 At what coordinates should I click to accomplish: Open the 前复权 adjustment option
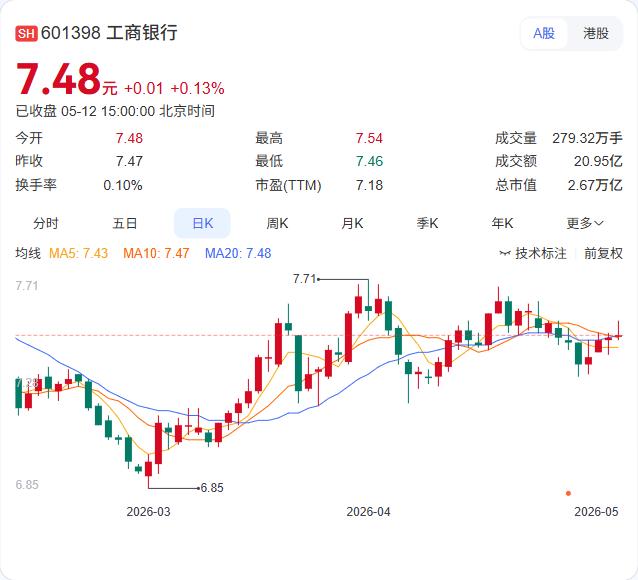coord(603,254)
